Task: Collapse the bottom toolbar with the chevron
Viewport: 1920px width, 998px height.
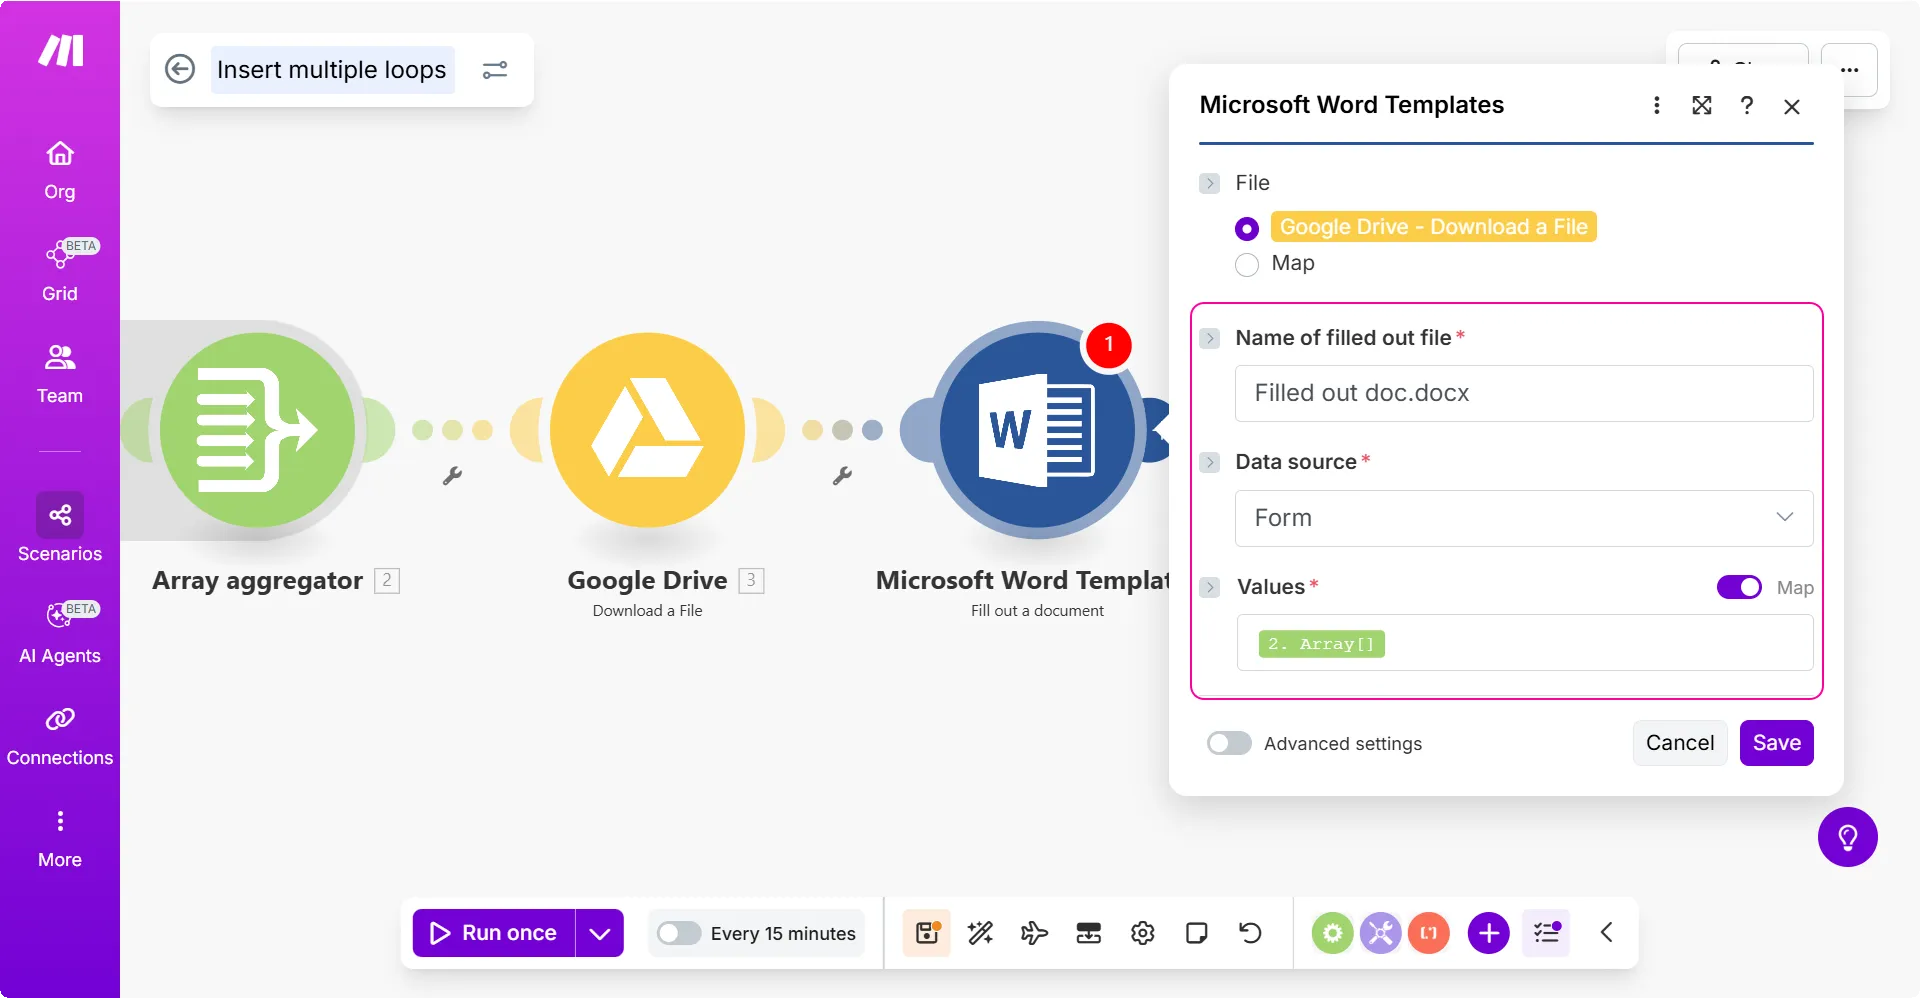Action: (x=1607, y=933)
